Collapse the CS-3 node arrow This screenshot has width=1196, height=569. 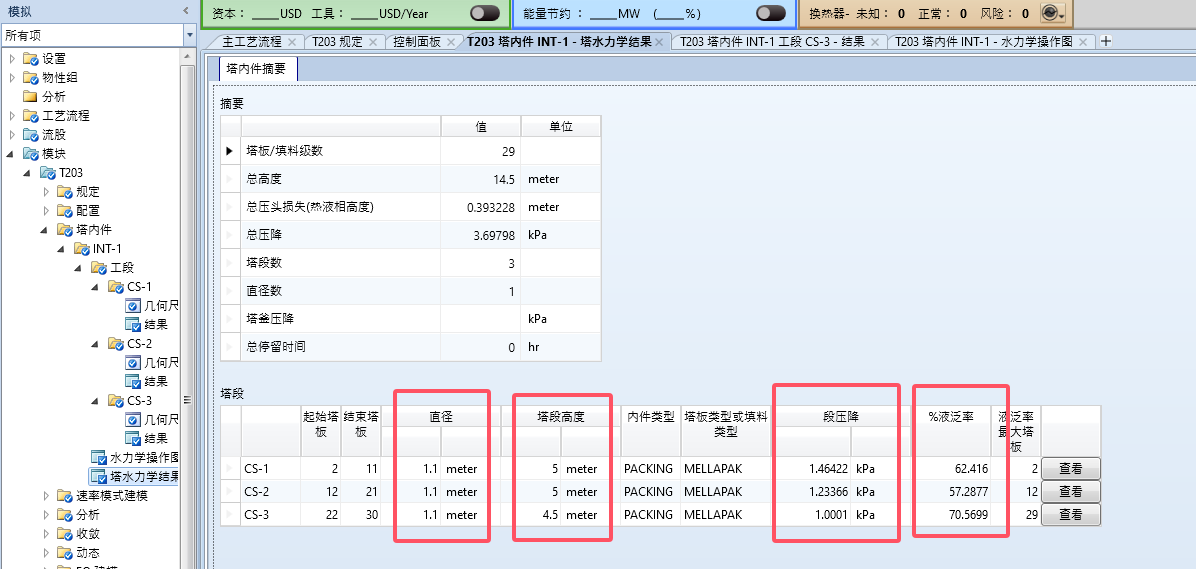point(96,400)
